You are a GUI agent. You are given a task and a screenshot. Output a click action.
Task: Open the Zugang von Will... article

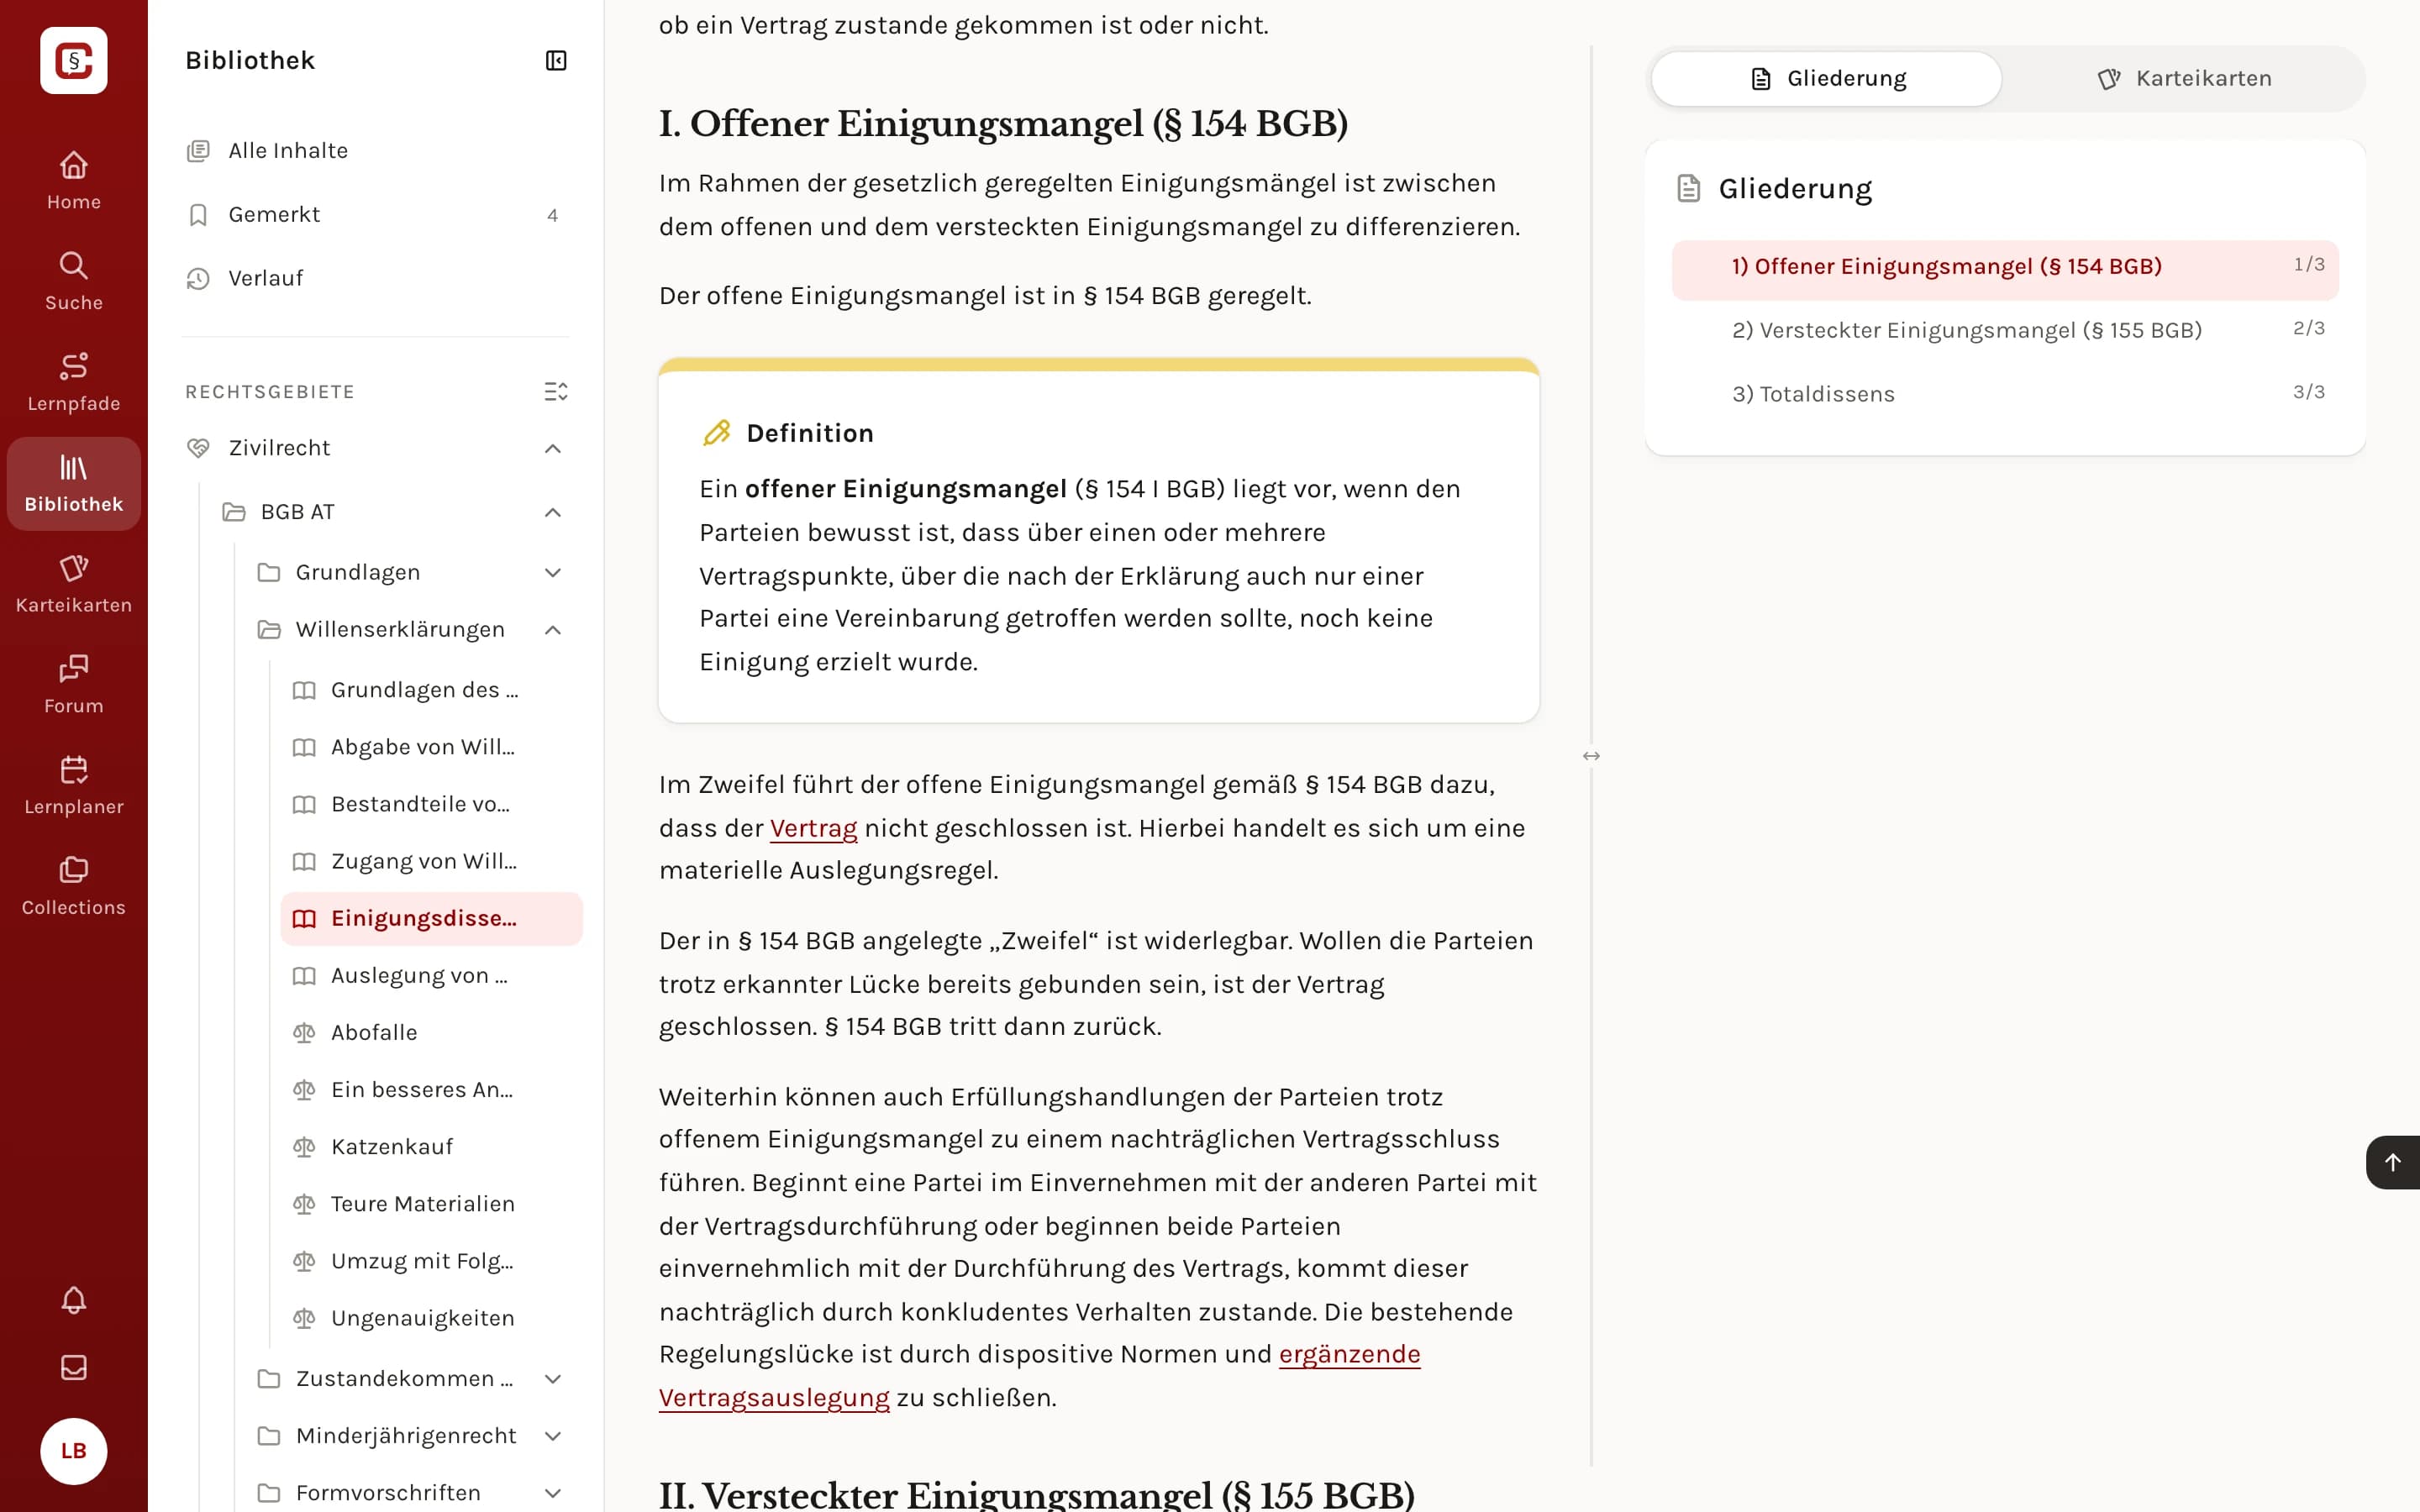click(431, 862)
